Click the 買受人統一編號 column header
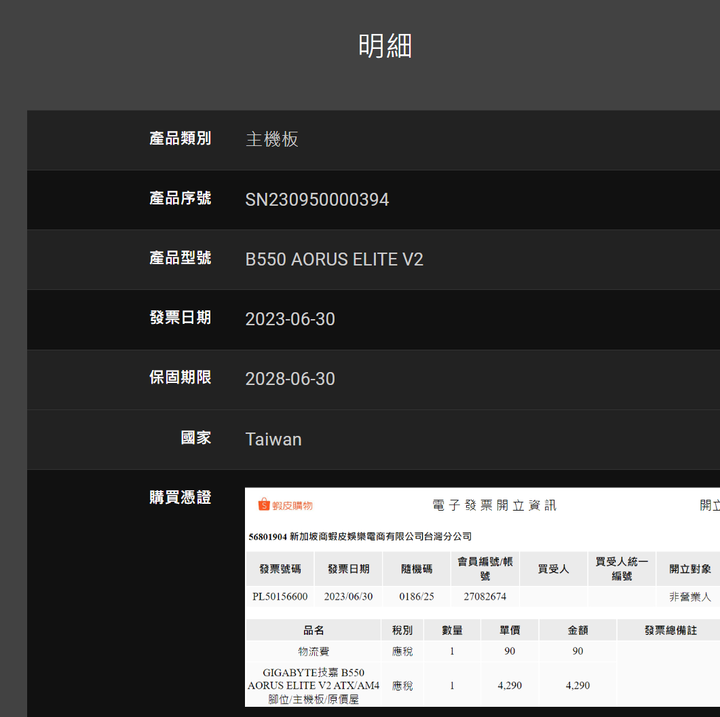 (x=622, y=569)
